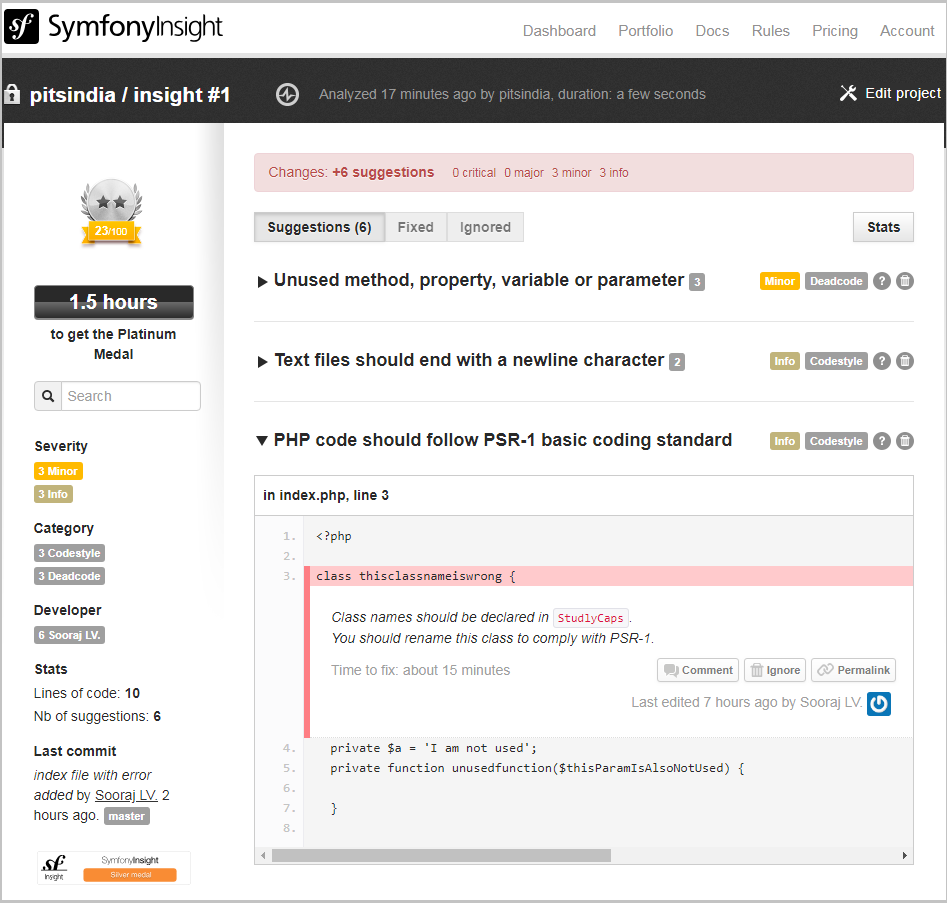Open help for newline character suggestion
This screenshot has height=903, width=947.
tap(882, 361)
